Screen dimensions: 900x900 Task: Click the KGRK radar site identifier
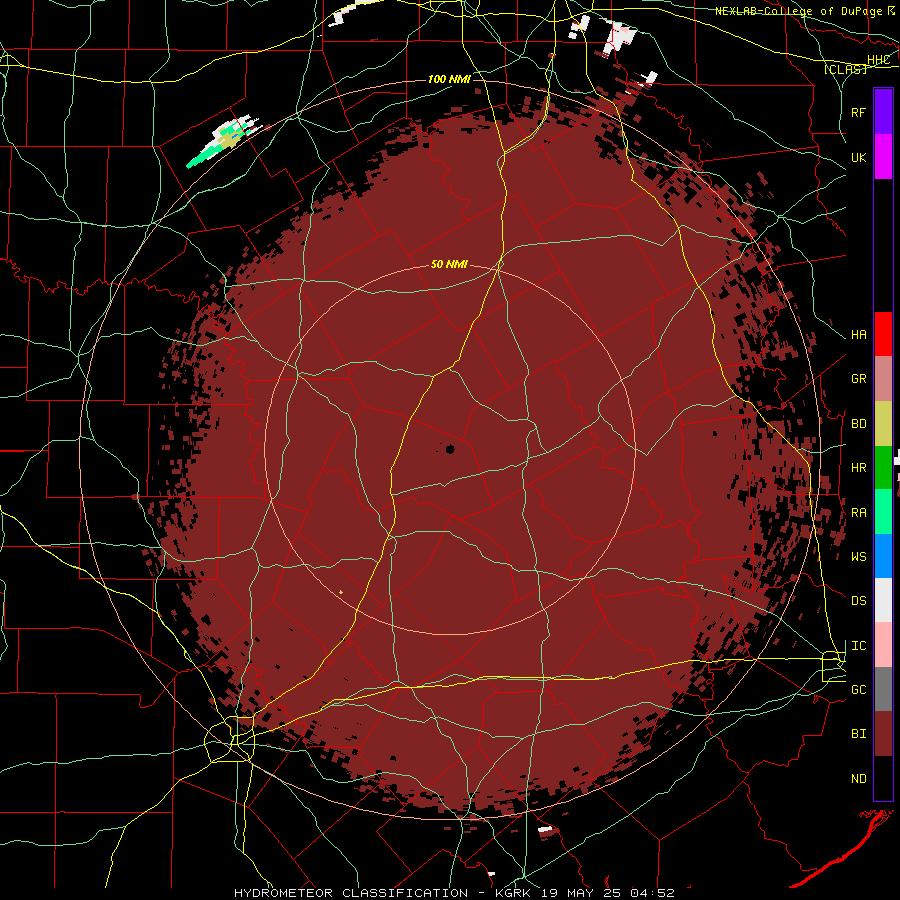(511, 893)
